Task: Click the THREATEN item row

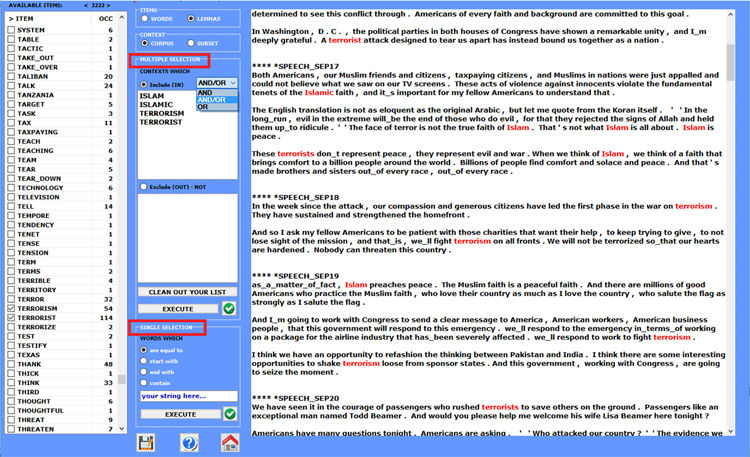Action: click(60, 429)
